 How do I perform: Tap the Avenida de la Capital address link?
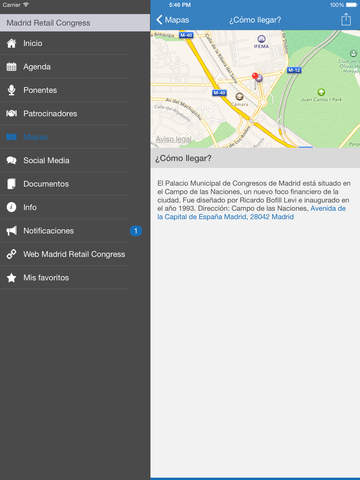click(x=252, y=213)
